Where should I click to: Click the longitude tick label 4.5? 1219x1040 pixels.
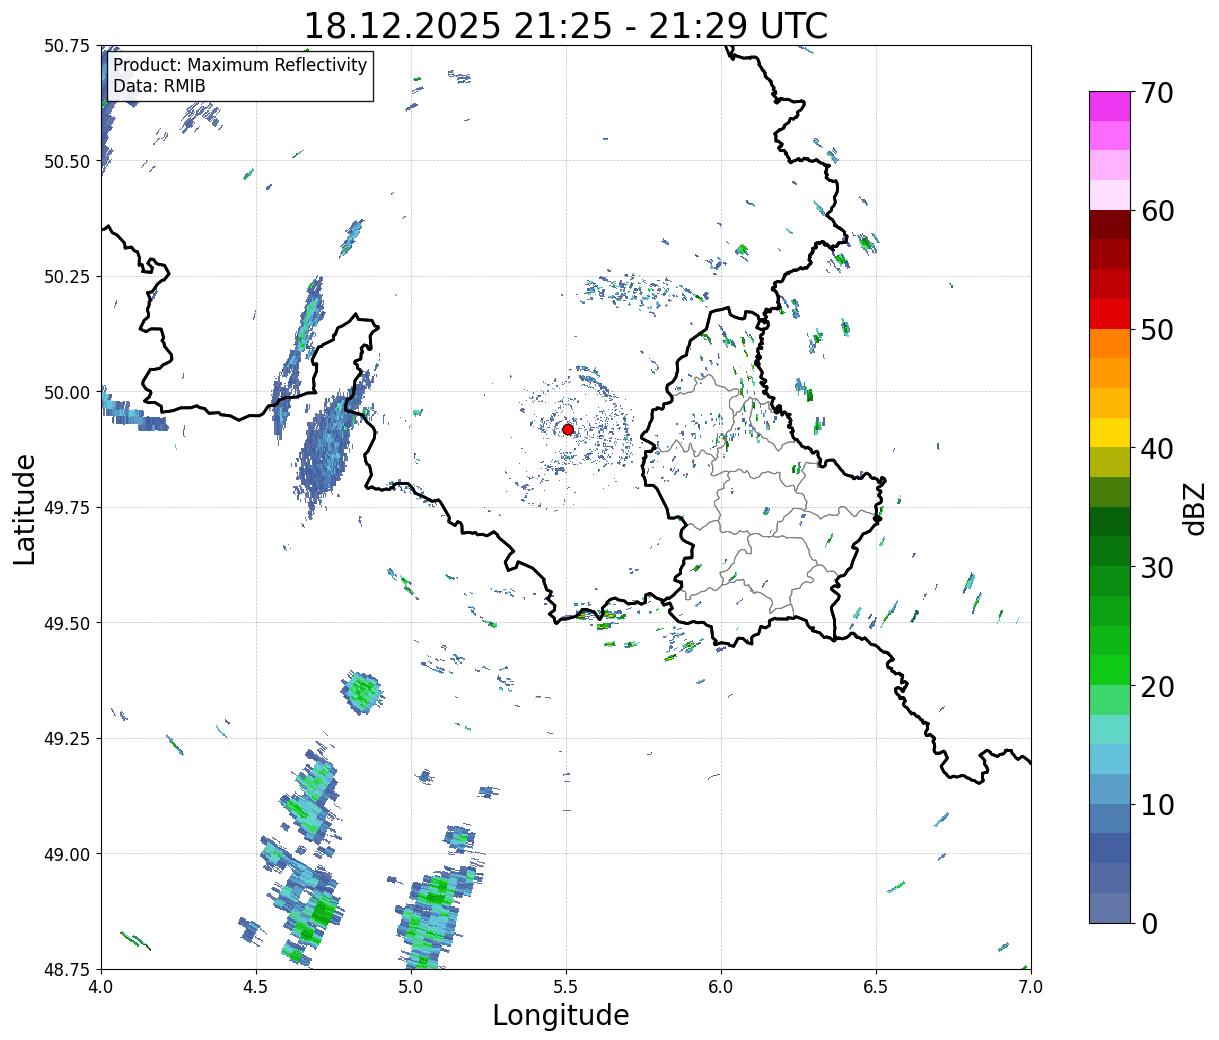tap(256, 986)
